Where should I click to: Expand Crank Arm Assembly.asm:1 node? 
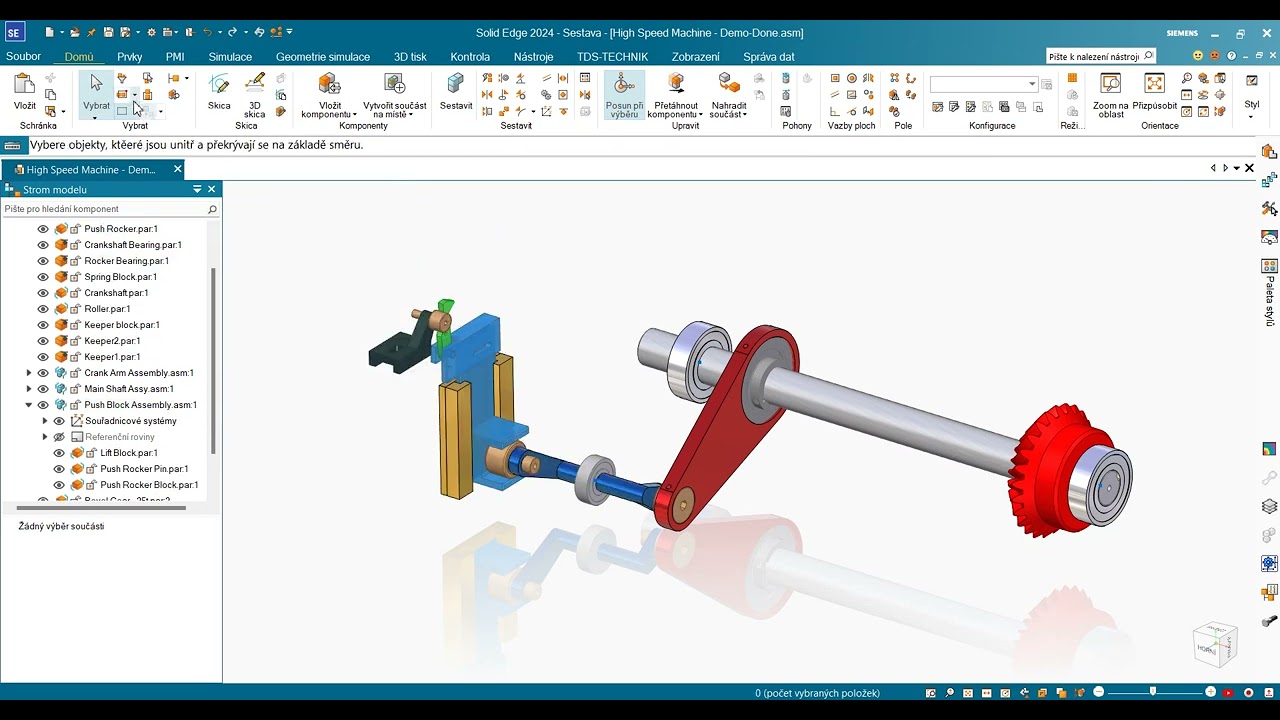click(29, 373)
